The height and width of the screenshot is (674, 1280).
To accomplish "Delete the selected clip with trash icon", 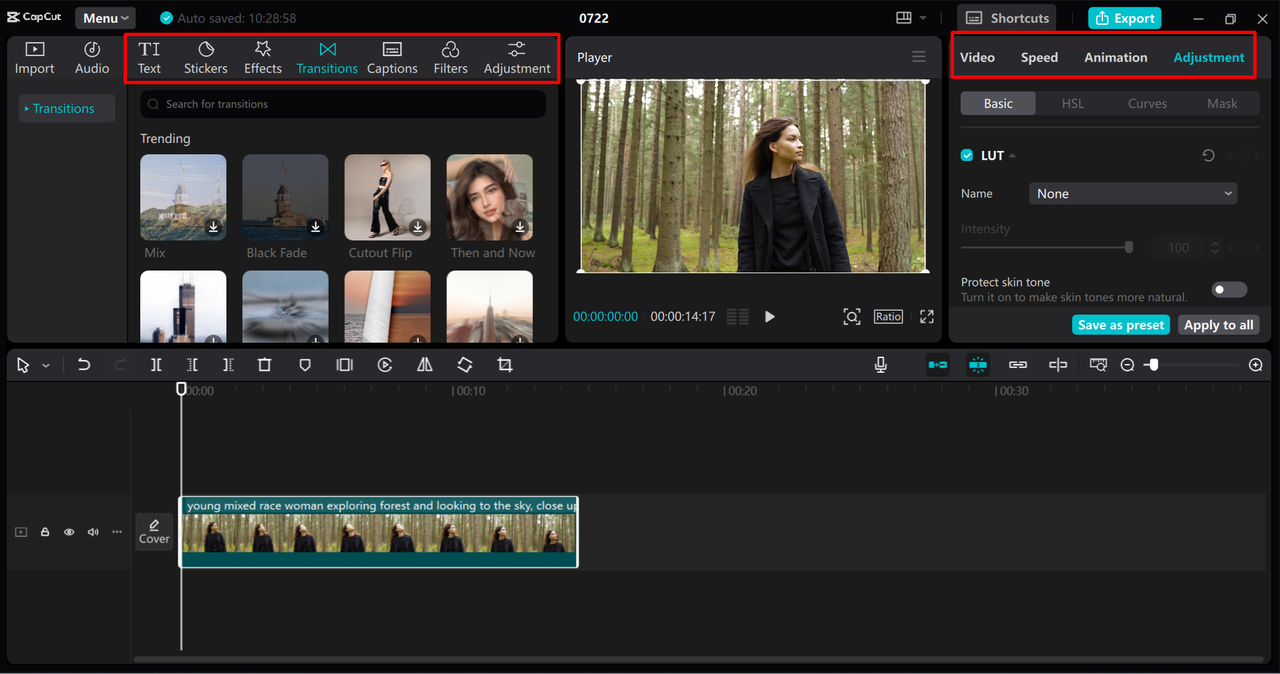I will pos(264,365).
